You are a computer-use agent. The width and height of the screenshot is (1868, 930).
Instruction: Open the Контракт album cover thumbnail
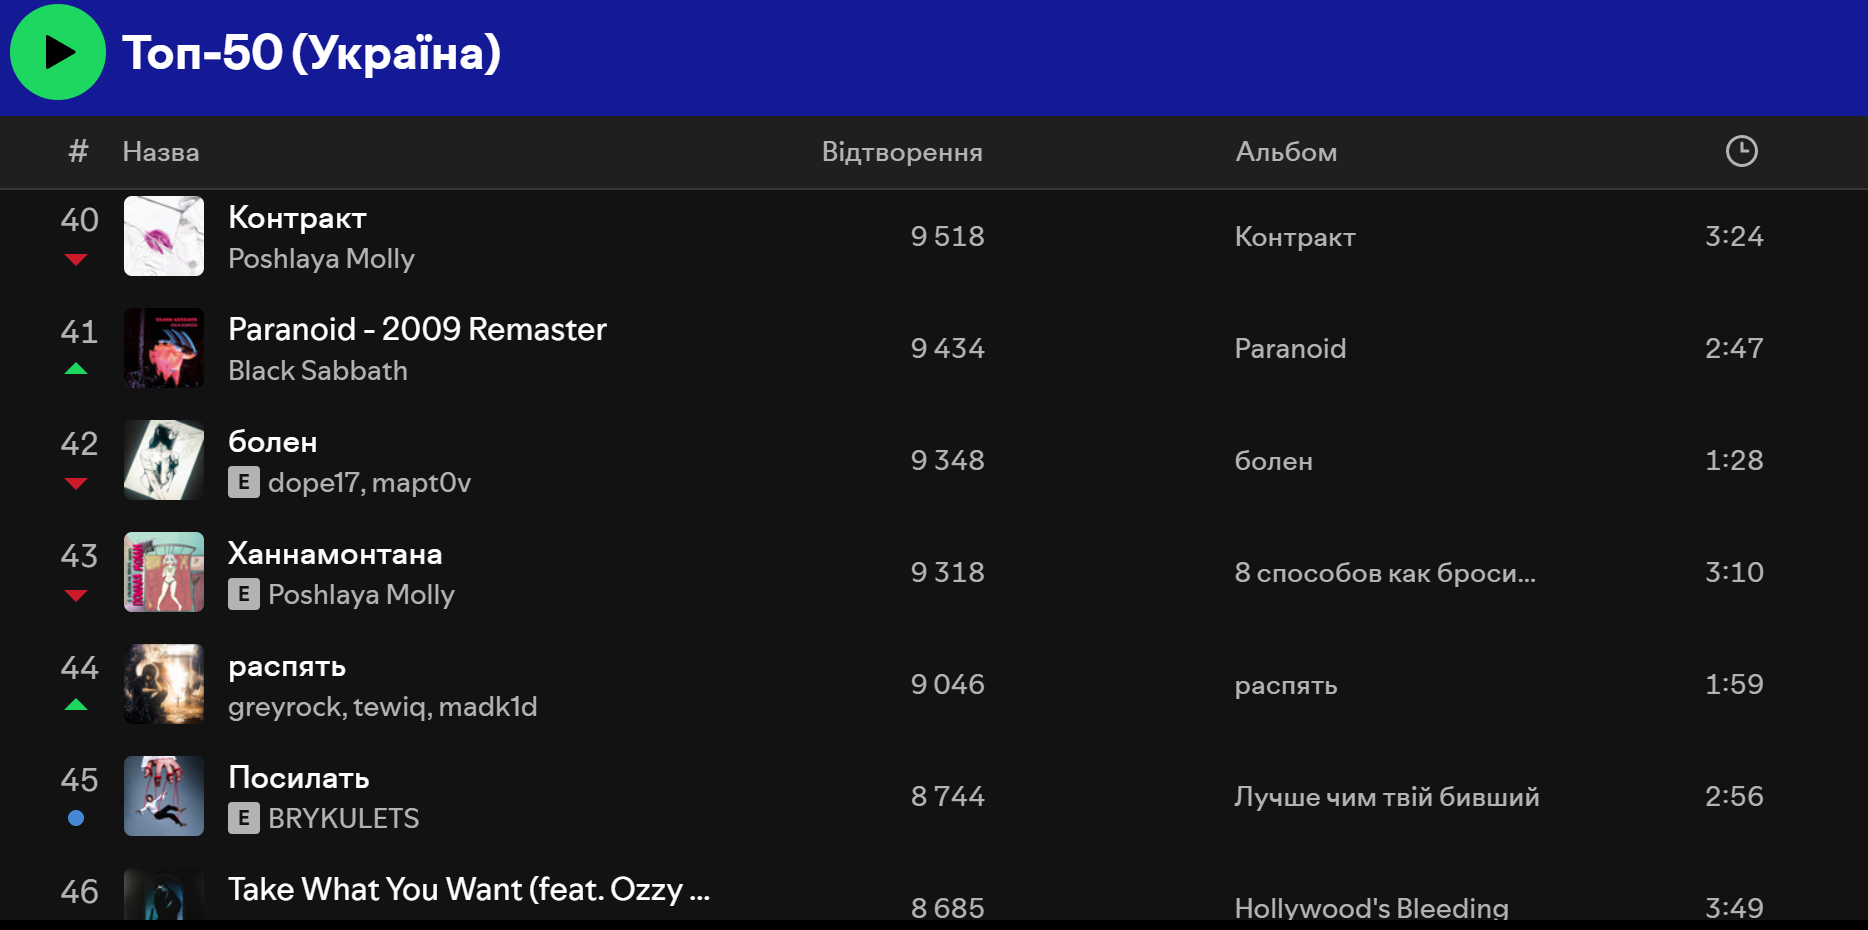pyautogui.click(x=164, y=236)
